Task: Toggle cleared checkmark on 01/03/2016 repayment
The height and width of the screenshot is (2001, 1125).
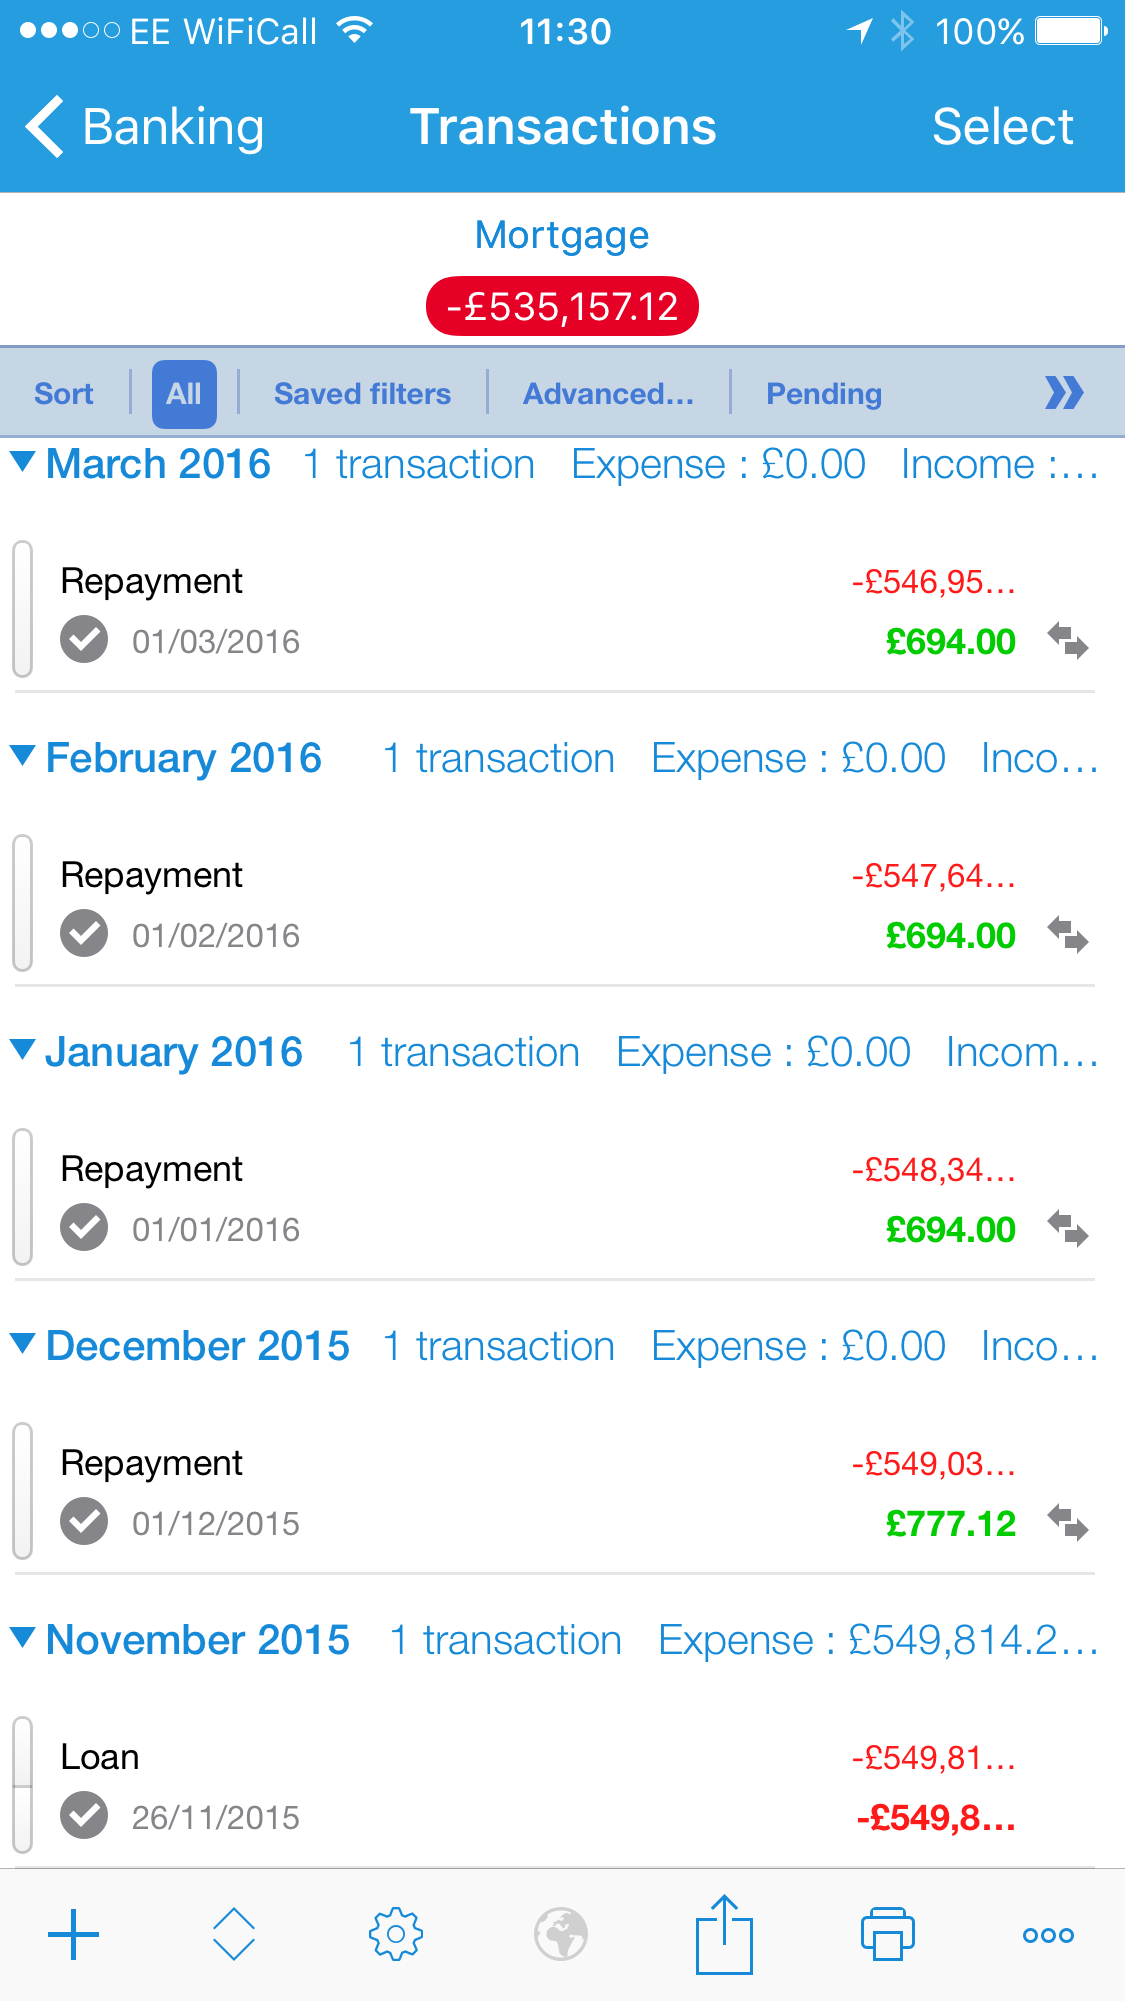Action: click(x=84, y=640)
